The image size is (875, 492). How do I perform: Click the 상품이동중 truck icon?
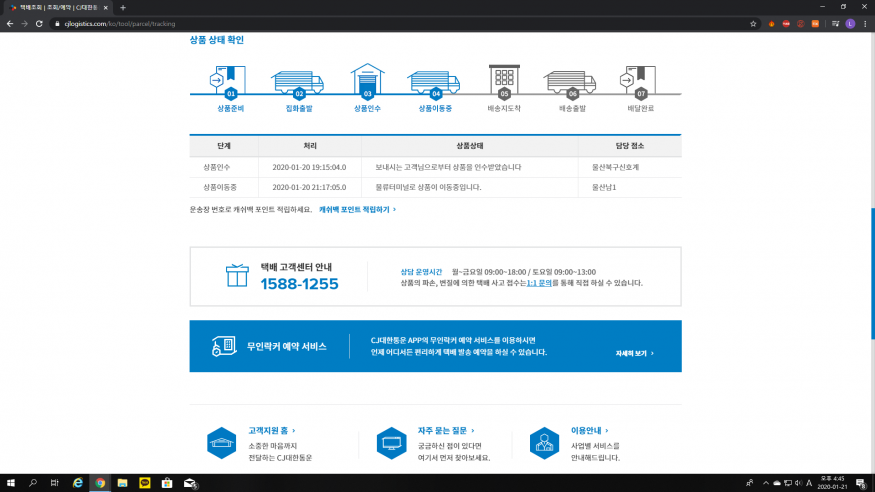tap(434, 80)
